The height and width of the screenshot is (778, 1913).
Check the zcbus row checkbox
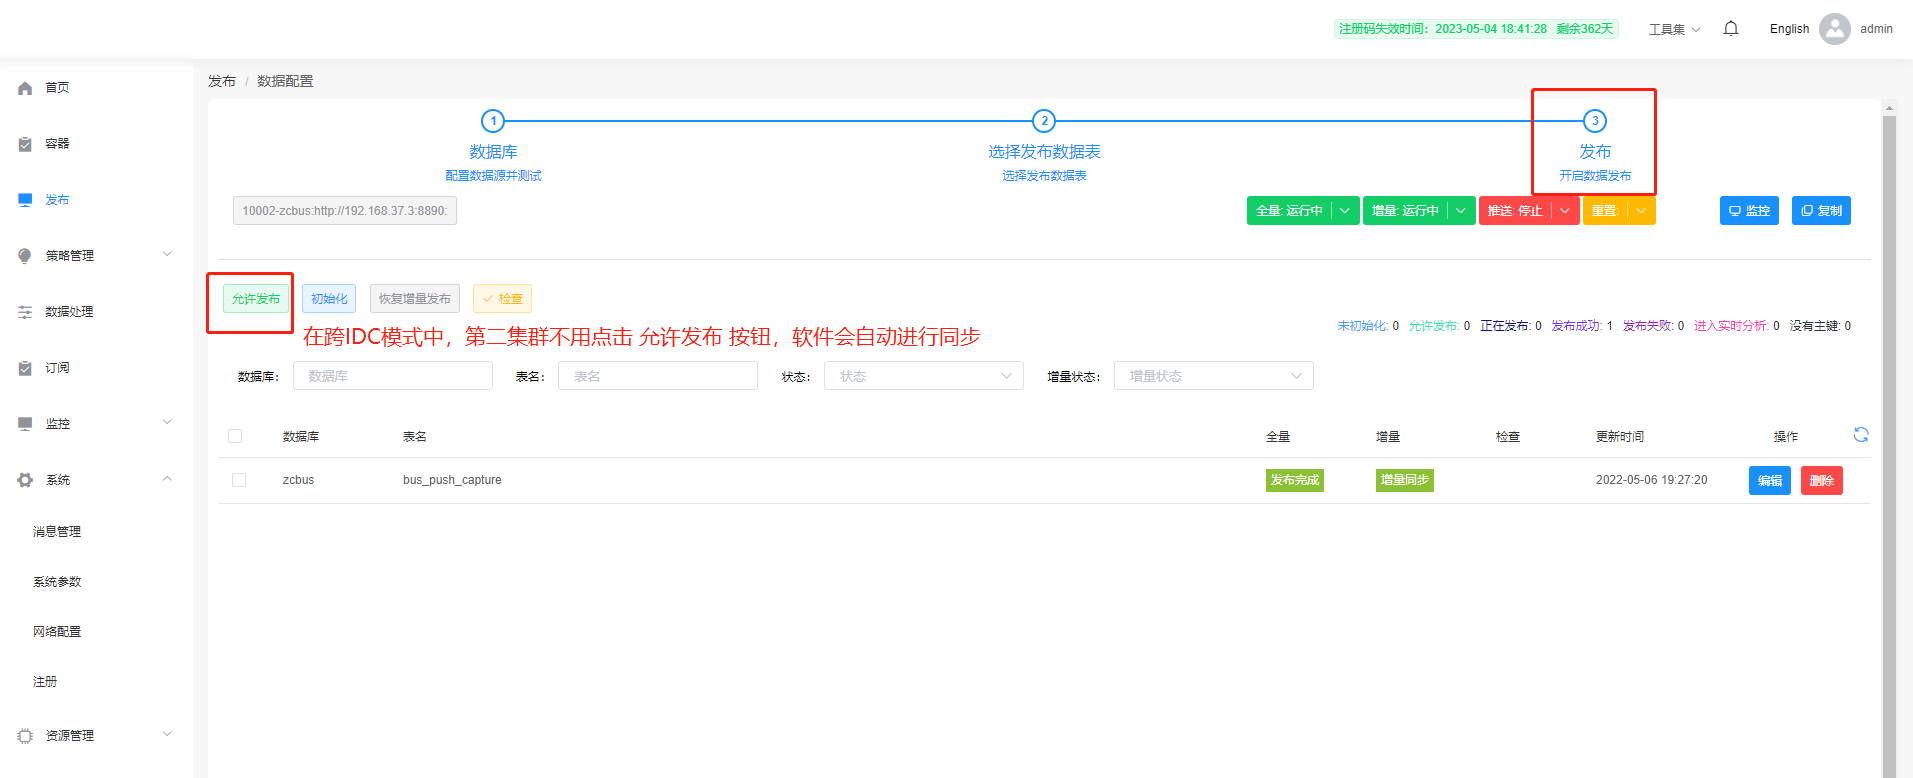(x=239, y=480)
